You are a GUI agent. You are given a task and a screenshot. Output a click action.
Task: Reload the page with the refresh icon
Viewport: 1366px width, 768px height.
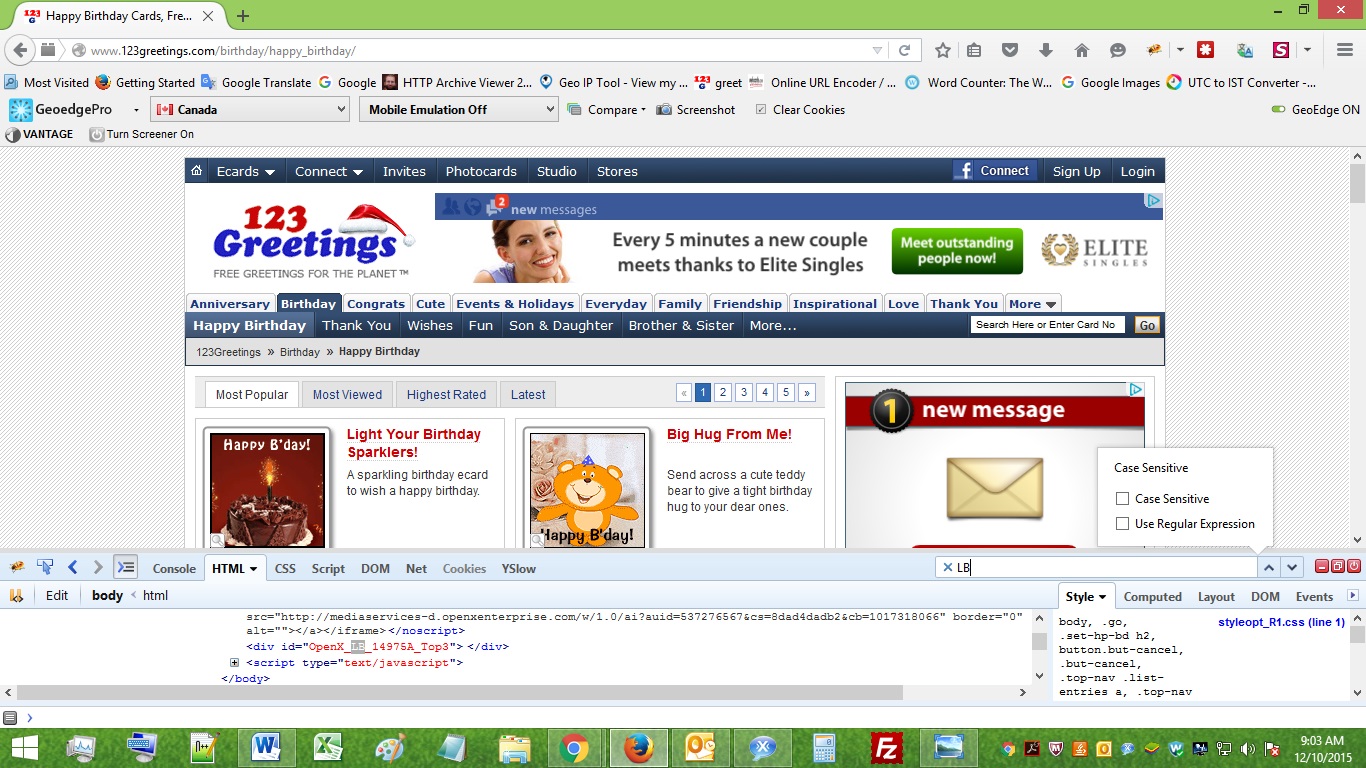pyautogui.click(x=904, y=50)
